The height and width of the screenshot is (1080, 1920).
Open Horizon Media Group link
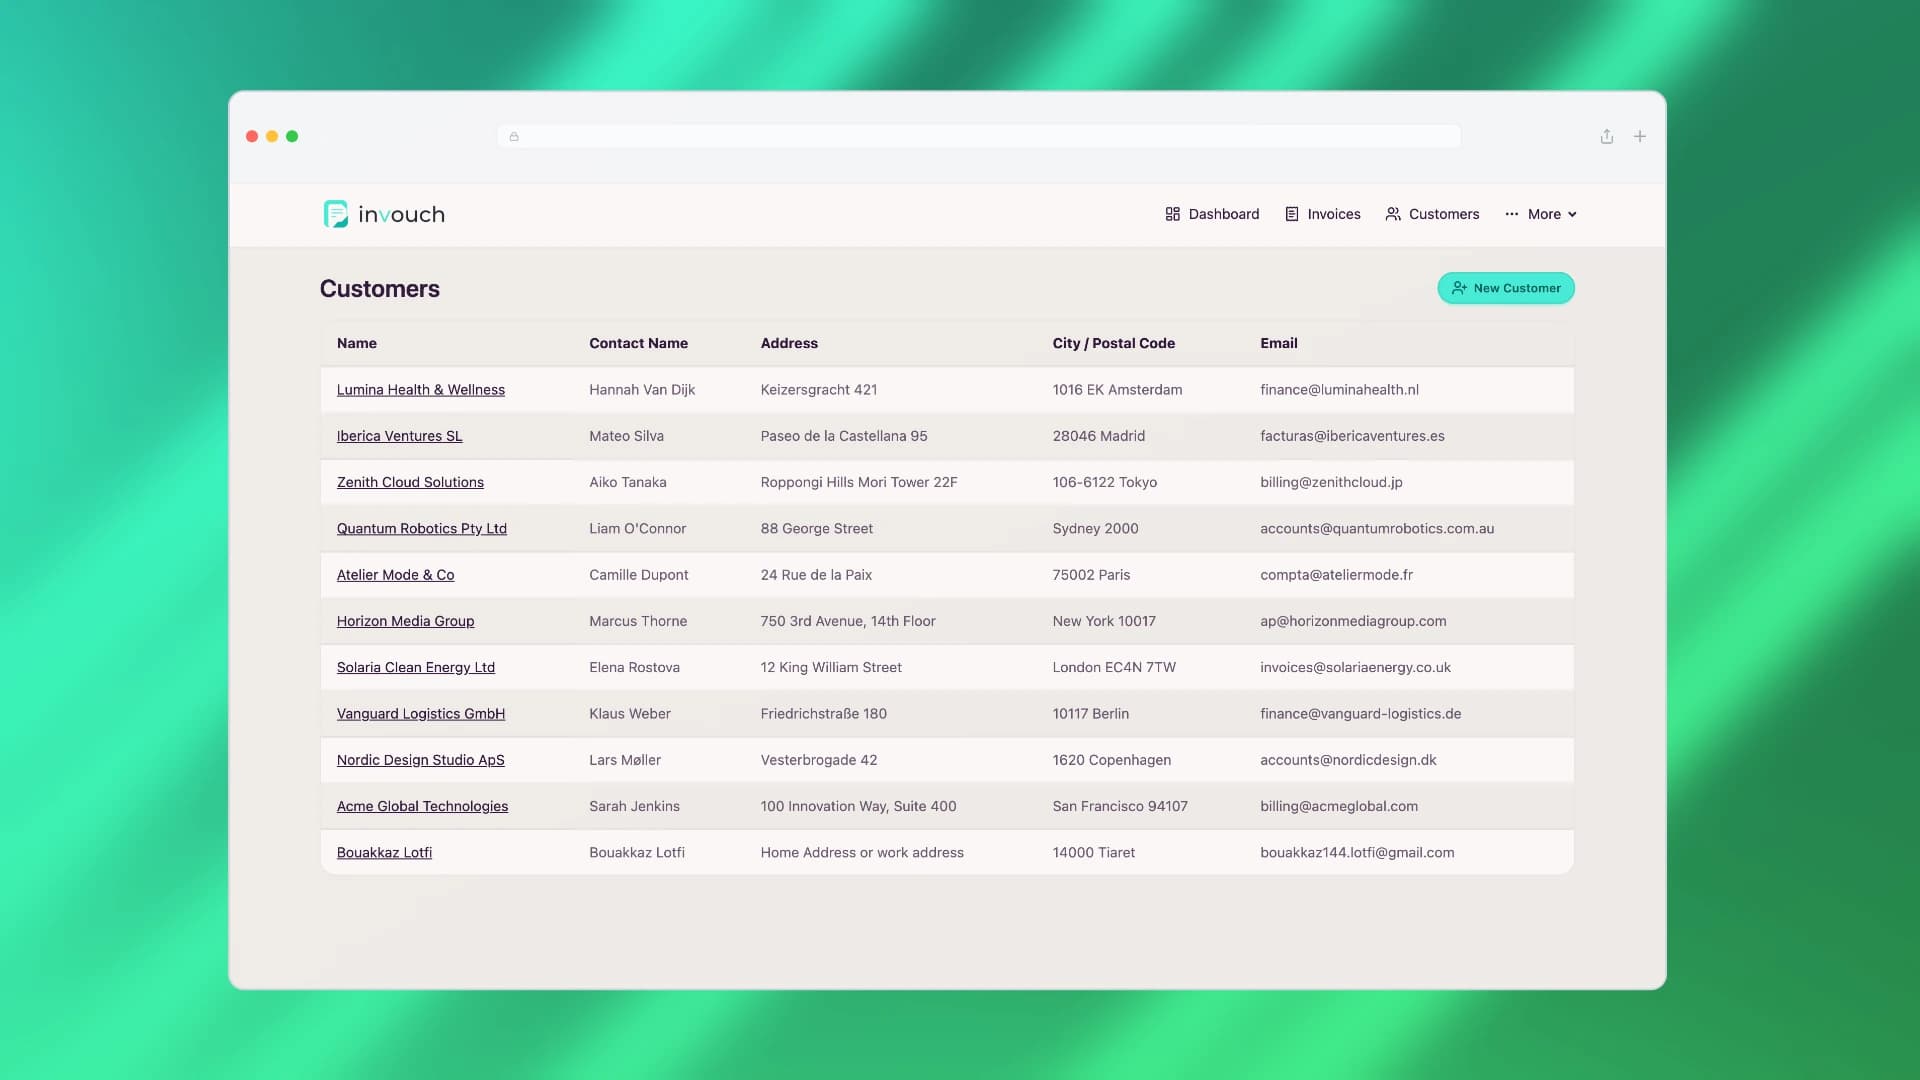[x=406, y=621]
